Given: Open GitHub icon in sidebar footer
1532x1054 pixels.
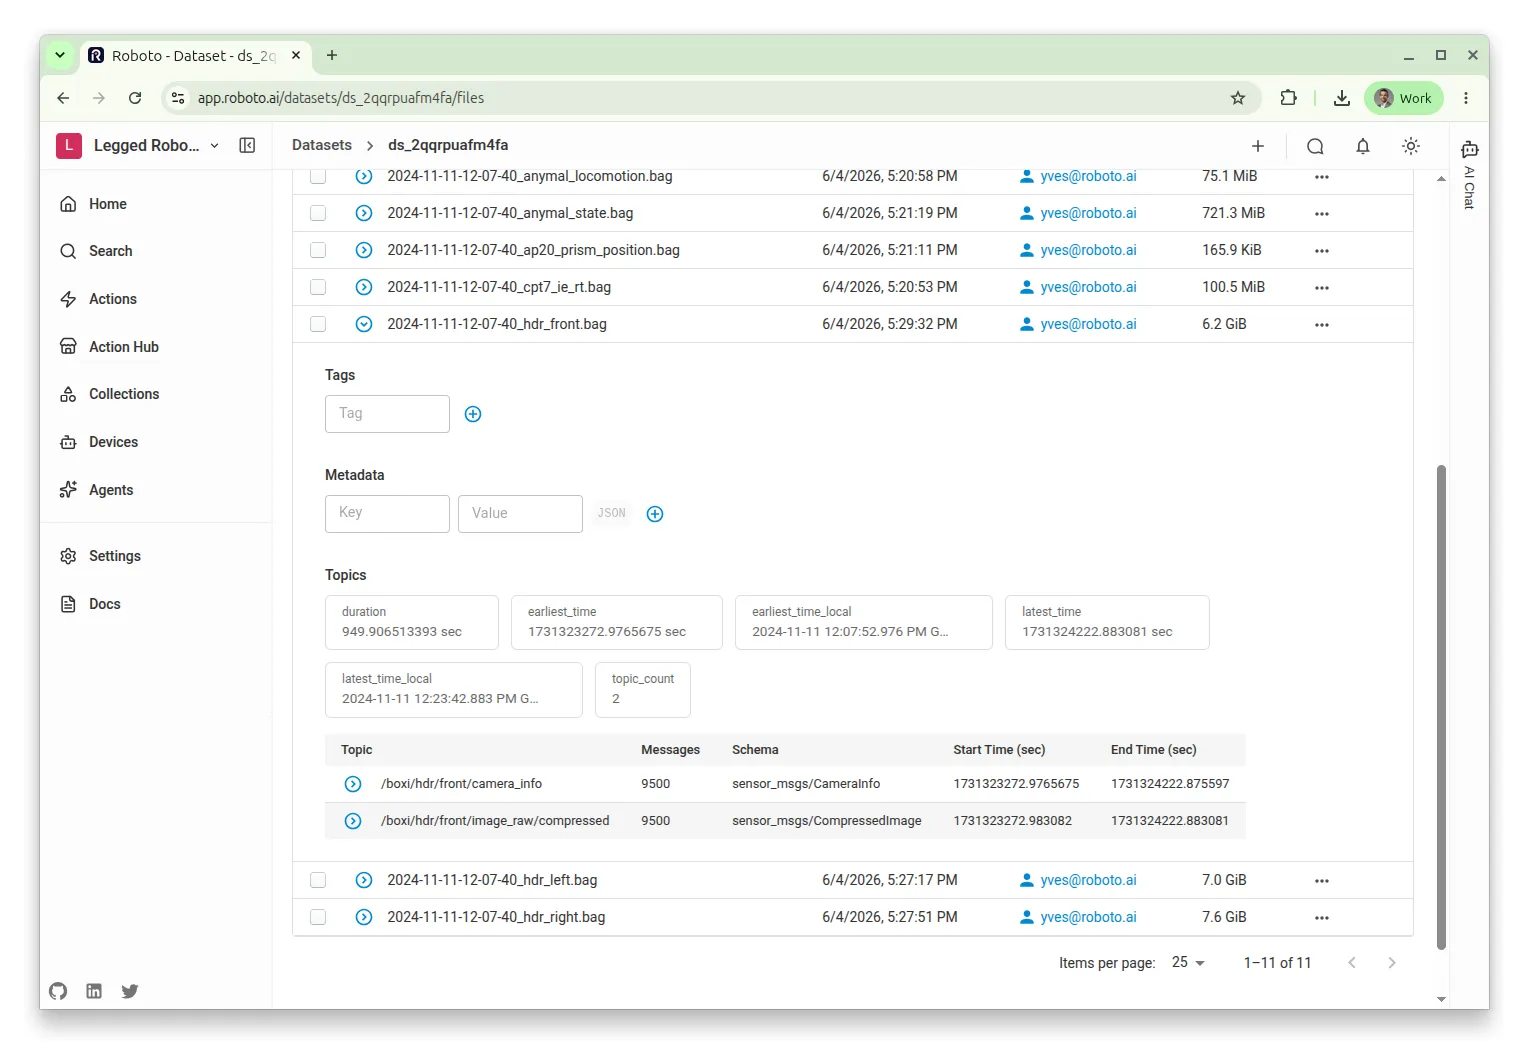Looking at the screenshot, I should [58, 991].
